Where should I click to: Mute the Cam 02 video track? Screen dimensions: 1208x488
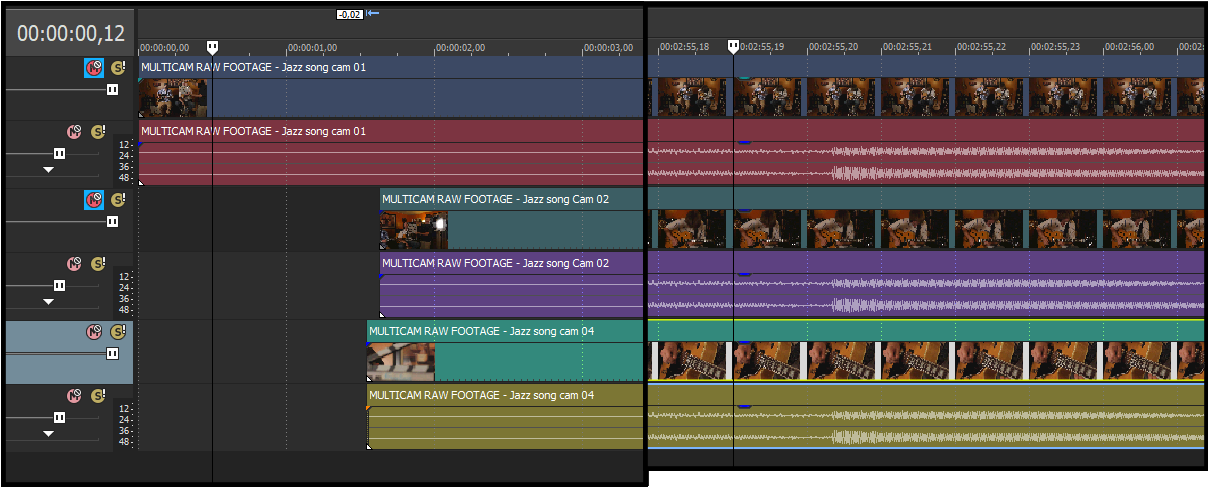(93, 200)
